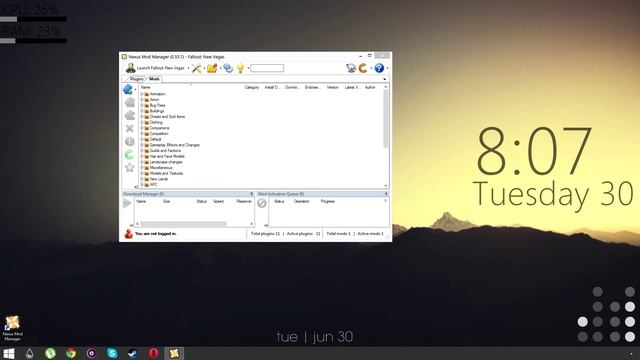Select the New Lands row

[x=159, y=179]
